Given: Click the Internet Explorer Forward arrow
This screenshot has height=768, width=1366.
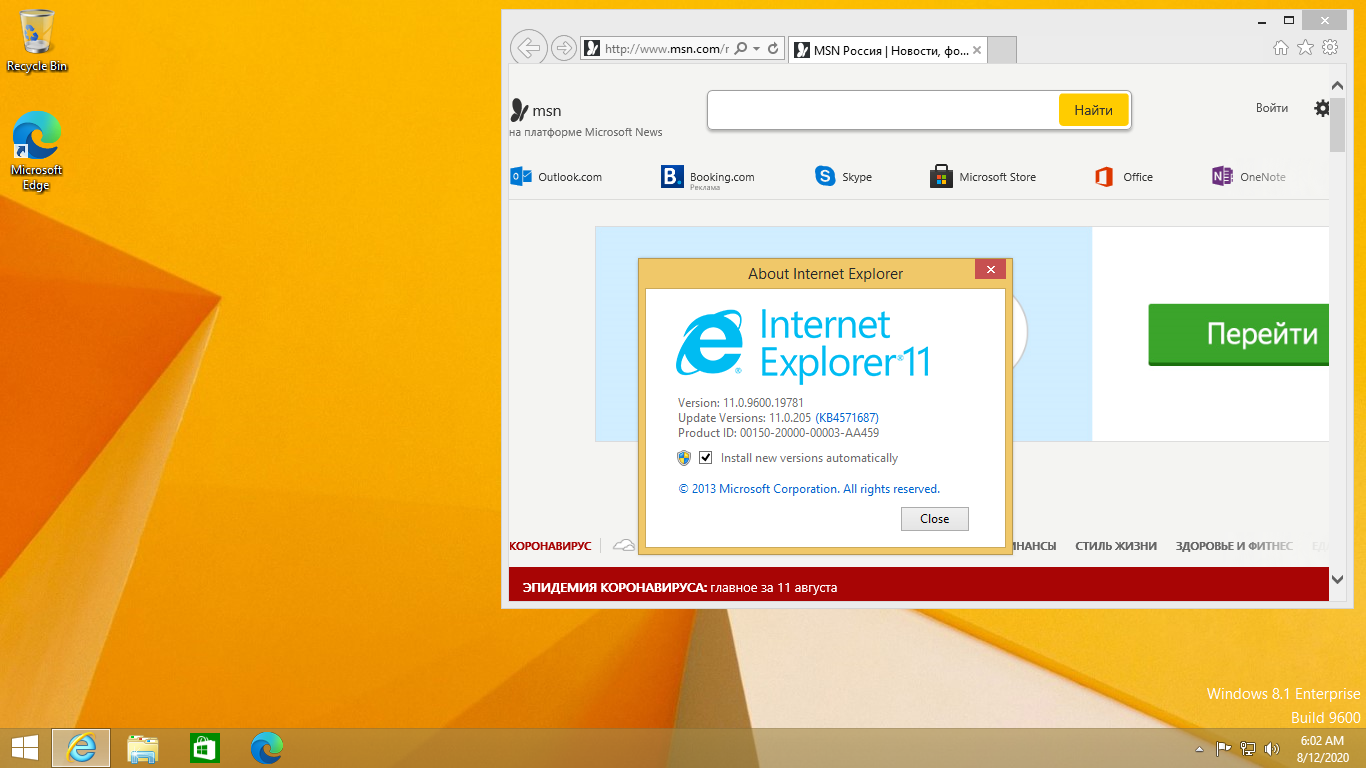Looking at the screenshot, I should (x=564, y=48).
